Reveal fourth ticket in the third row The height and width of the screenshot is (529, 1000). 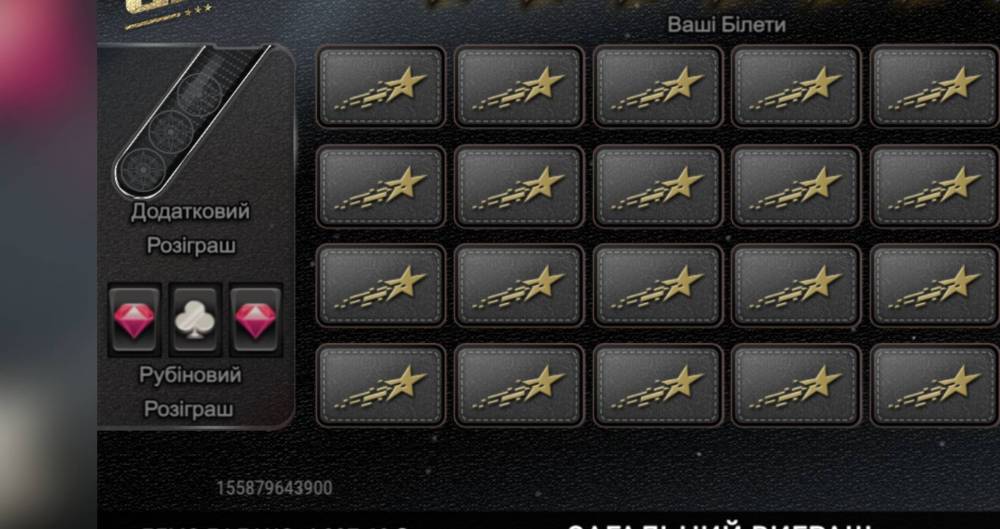click(796, 286)
